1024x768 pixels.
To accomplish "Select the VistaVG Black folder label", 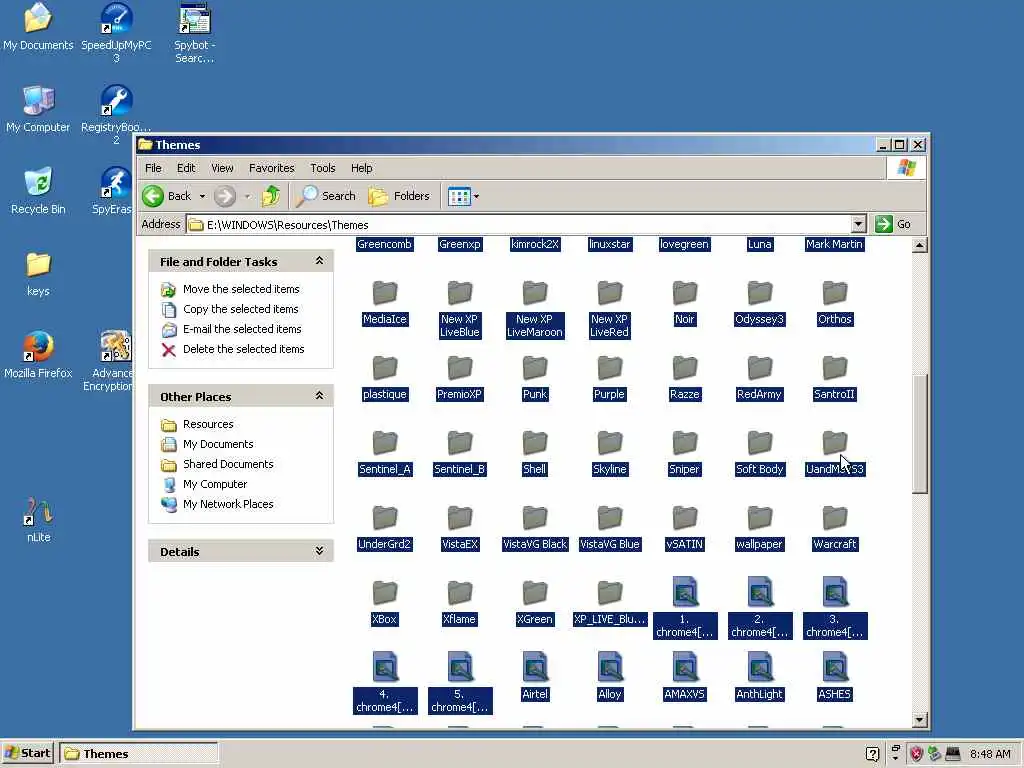I will click(x=535, y=544).
